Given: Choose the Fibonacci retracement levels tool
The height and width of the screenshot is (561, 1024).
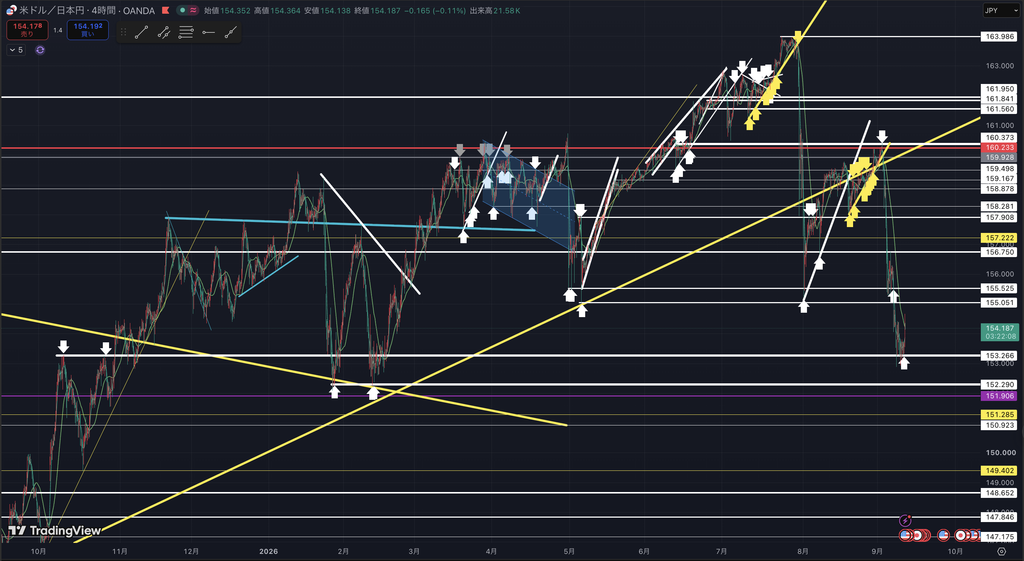Looking at the screenshot, I should click(186, 31).
